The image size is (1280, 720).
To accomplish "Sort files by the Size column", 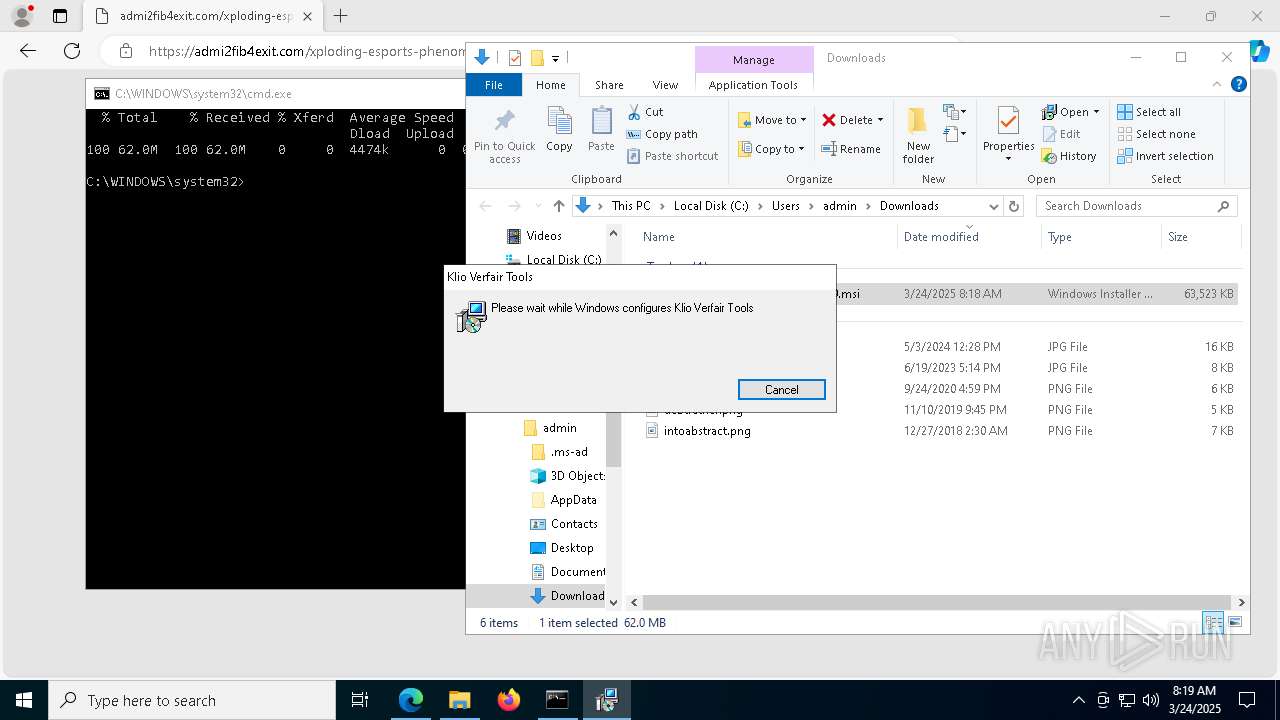I will [1200, 237].
